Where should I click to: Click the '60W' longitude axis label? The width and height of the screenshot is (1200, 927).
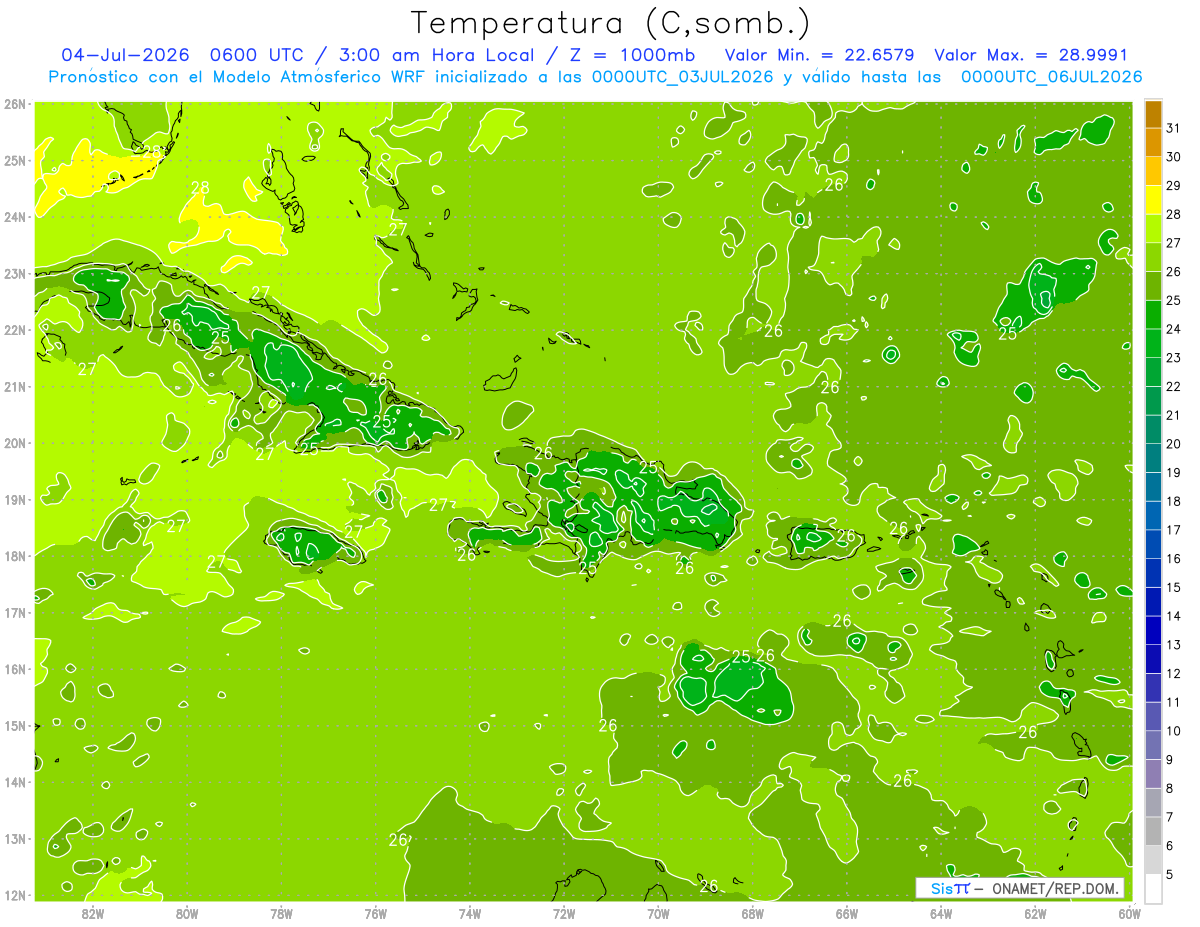pyautogui.click(x=1129, y=913)
